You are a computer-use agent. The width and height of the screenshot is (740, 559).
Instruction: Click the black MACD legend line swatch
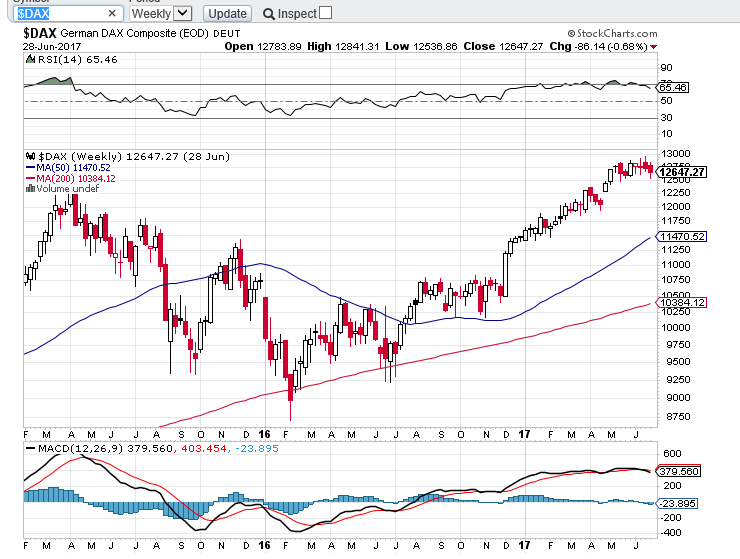click(x=31, y=448)
